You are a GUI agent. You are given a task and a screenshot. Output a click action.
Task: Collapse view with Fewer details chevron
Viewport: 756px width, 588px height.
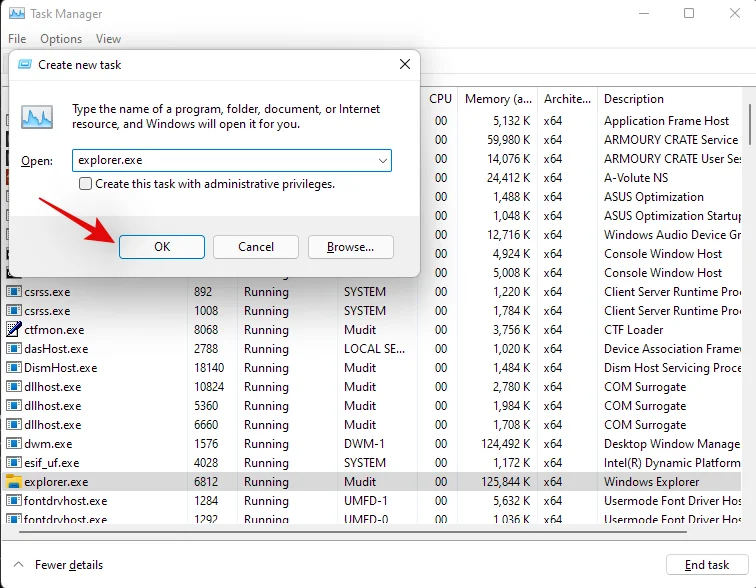coord(19,565)
